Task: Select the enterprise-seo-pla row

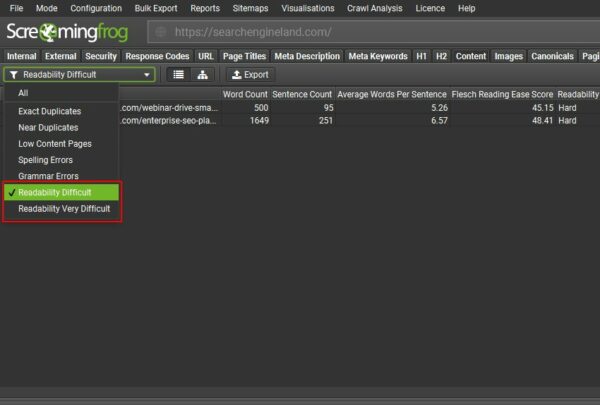Action: pos(300,120)
